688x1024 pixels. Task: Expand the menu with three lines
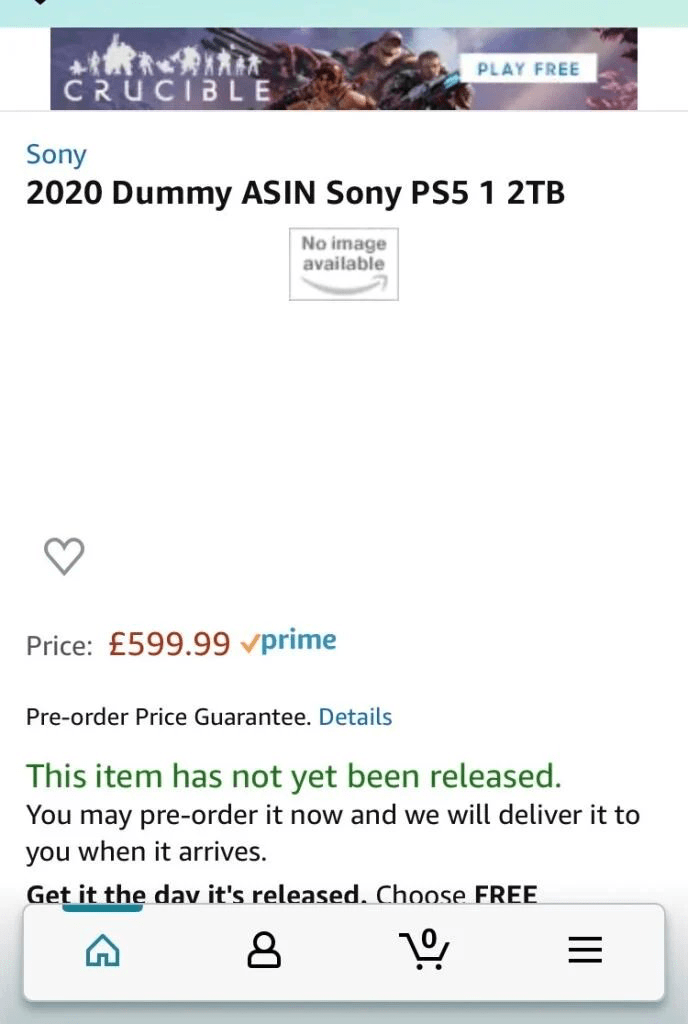(585, 950)
